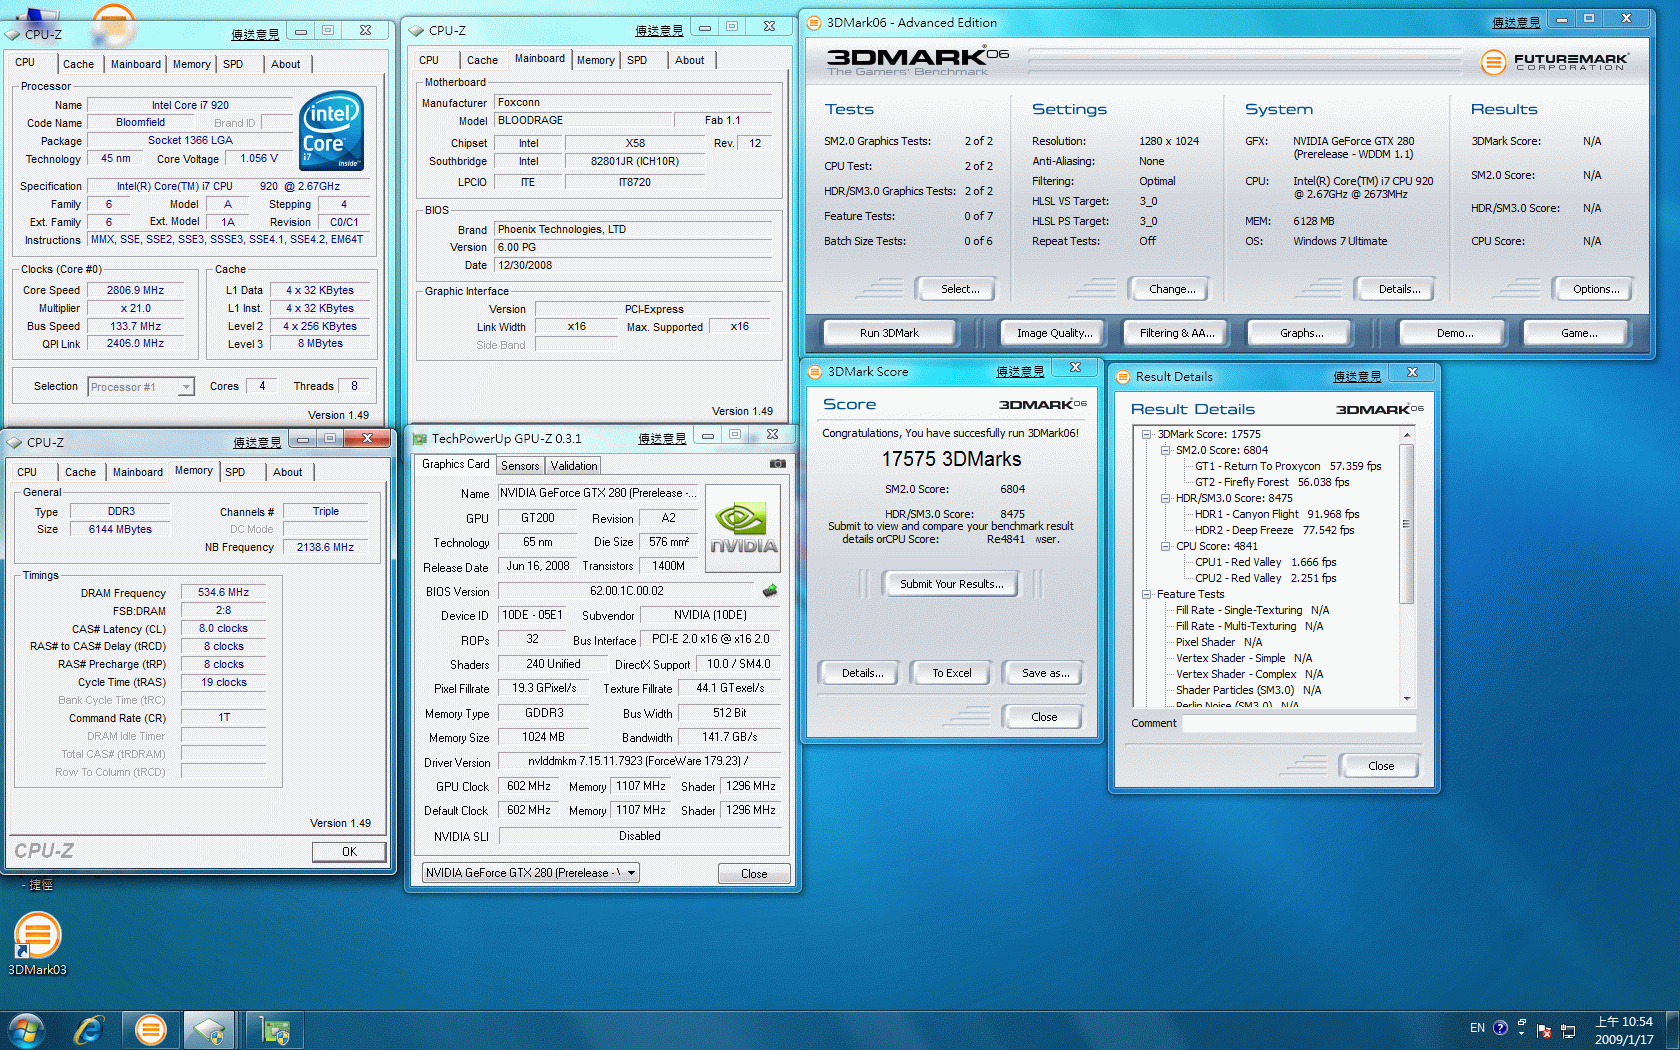Launch Internet Explorer from the taskbar
Viewport: 1680px width, 1050px height.
(90, 1029)
